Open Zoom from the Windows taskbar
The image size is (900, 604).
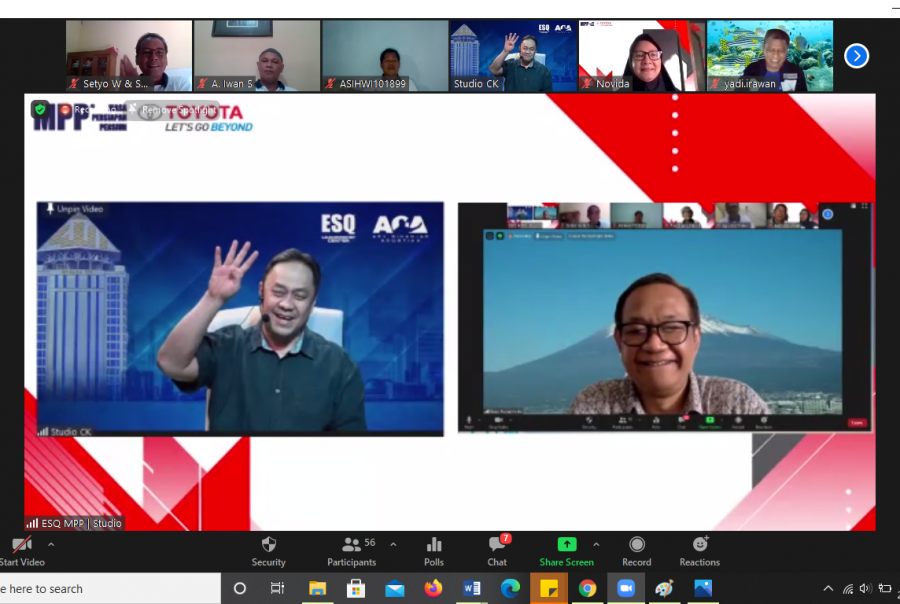coord(626,589)
